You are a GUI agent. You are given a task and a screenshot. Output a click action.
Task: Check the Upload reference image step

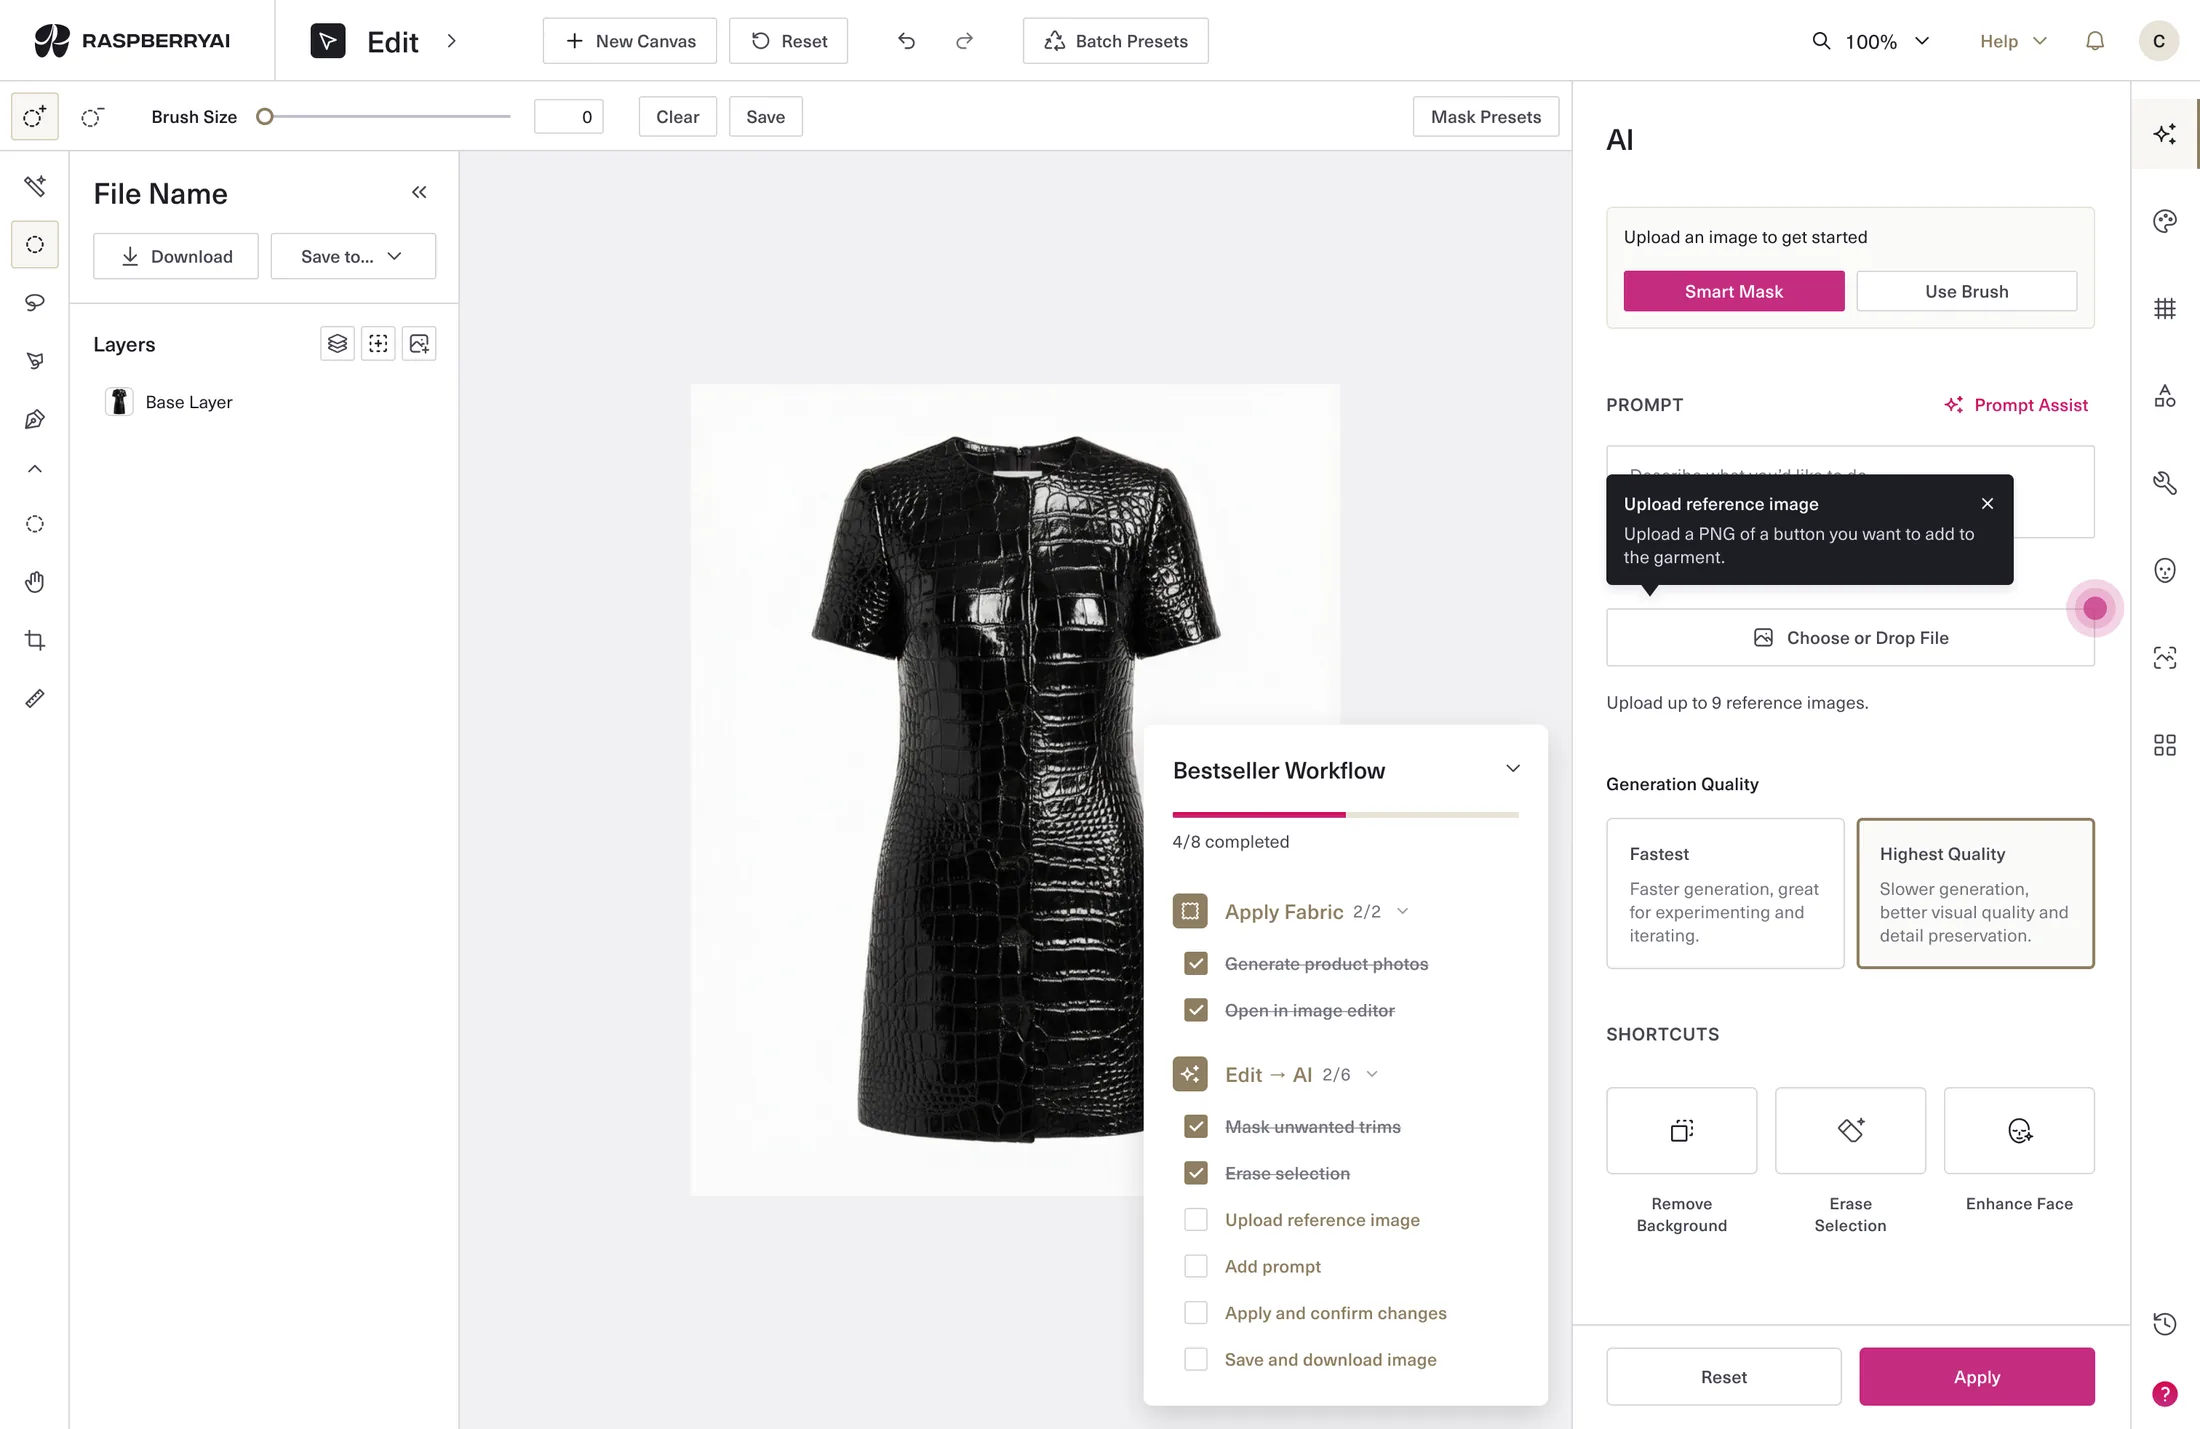1196,1220
